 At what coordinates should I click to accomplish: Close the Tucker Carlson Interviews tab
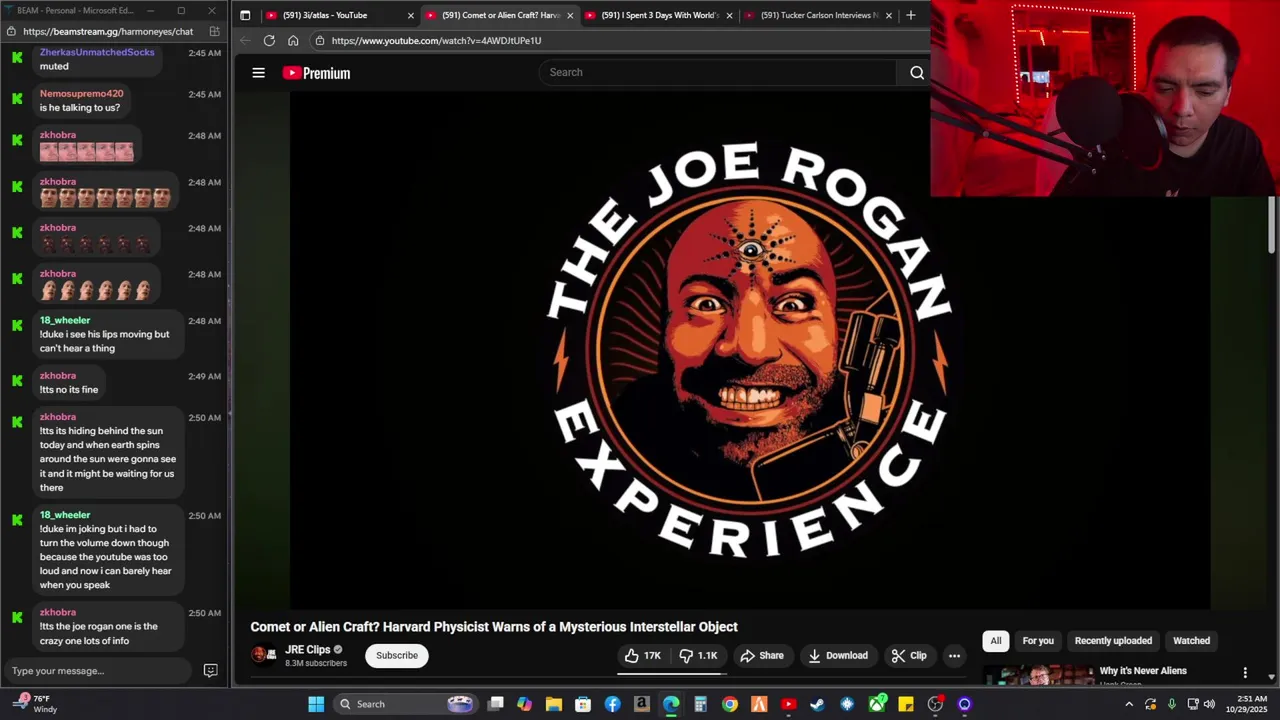888,15
